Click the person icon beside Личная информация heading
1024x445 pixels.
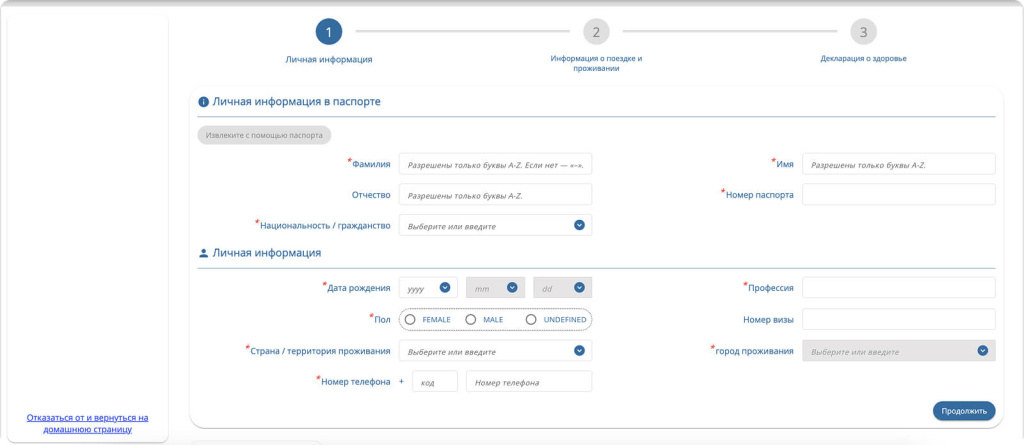[203, 254]
